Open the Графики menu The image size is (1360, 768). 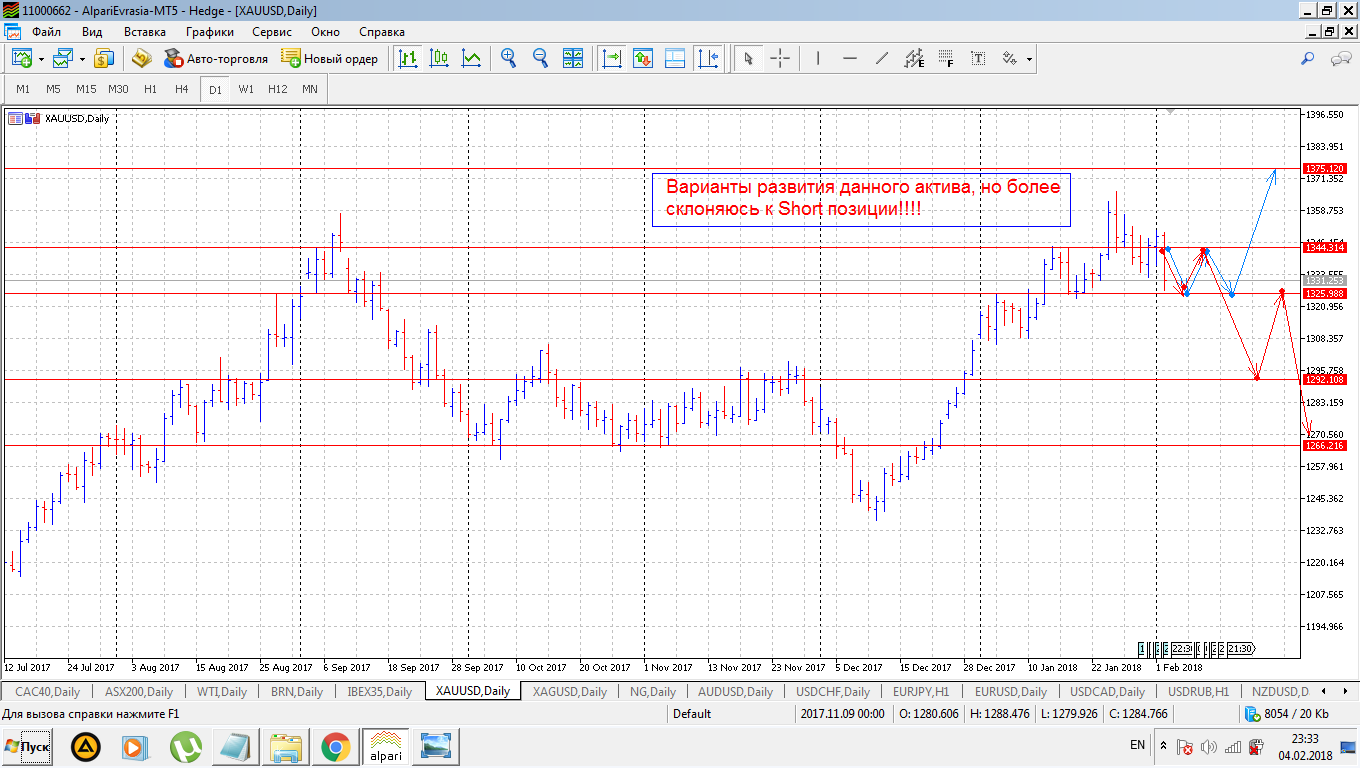[209, 31]
